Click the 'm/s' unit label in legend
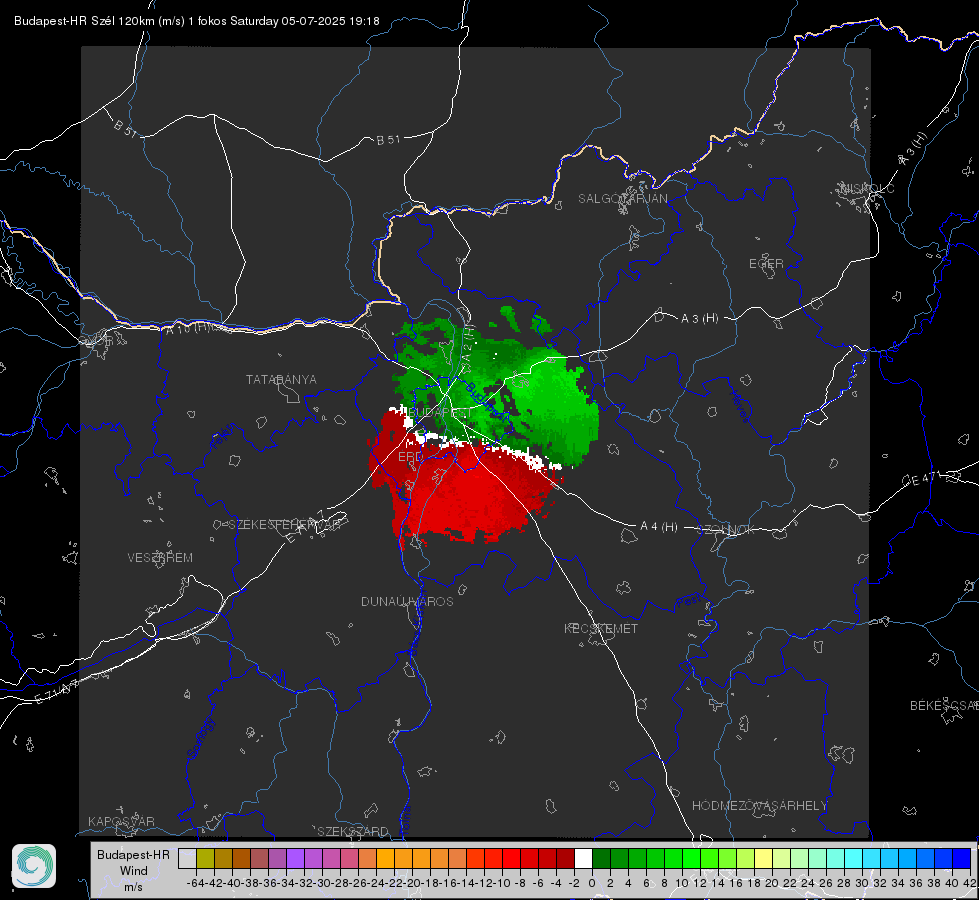Viewport: 979px width, 900px height. pyautogui.click(x=133, y=887)
